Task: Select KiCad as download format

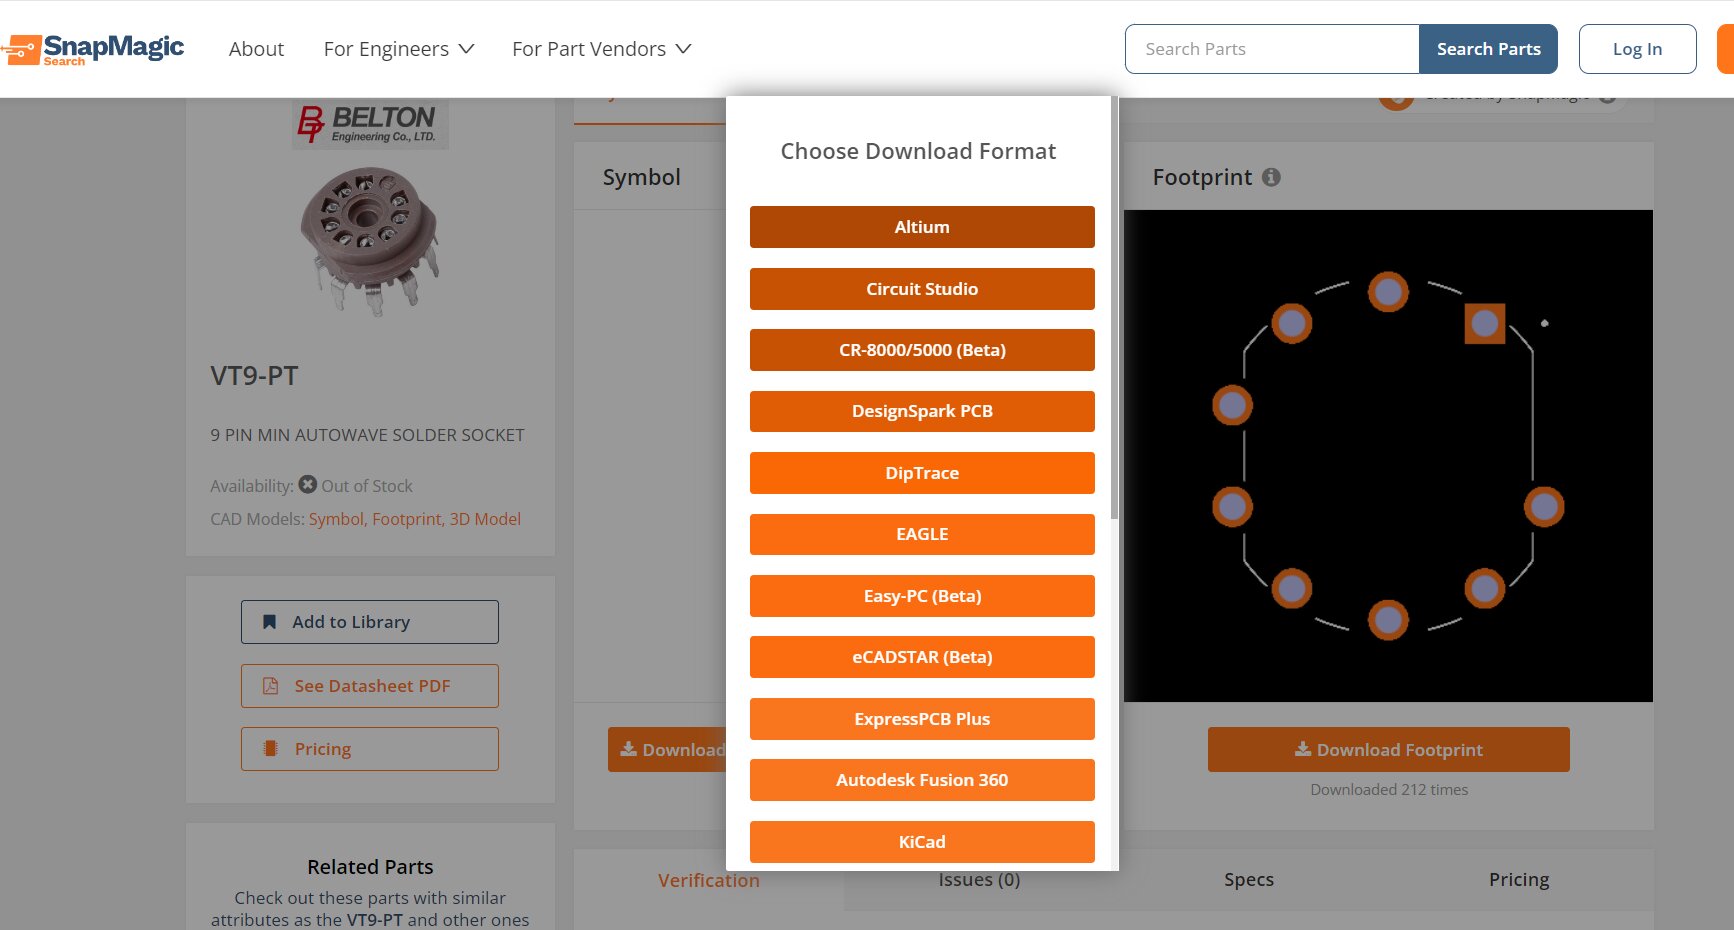Action: [x=921, y=842]
